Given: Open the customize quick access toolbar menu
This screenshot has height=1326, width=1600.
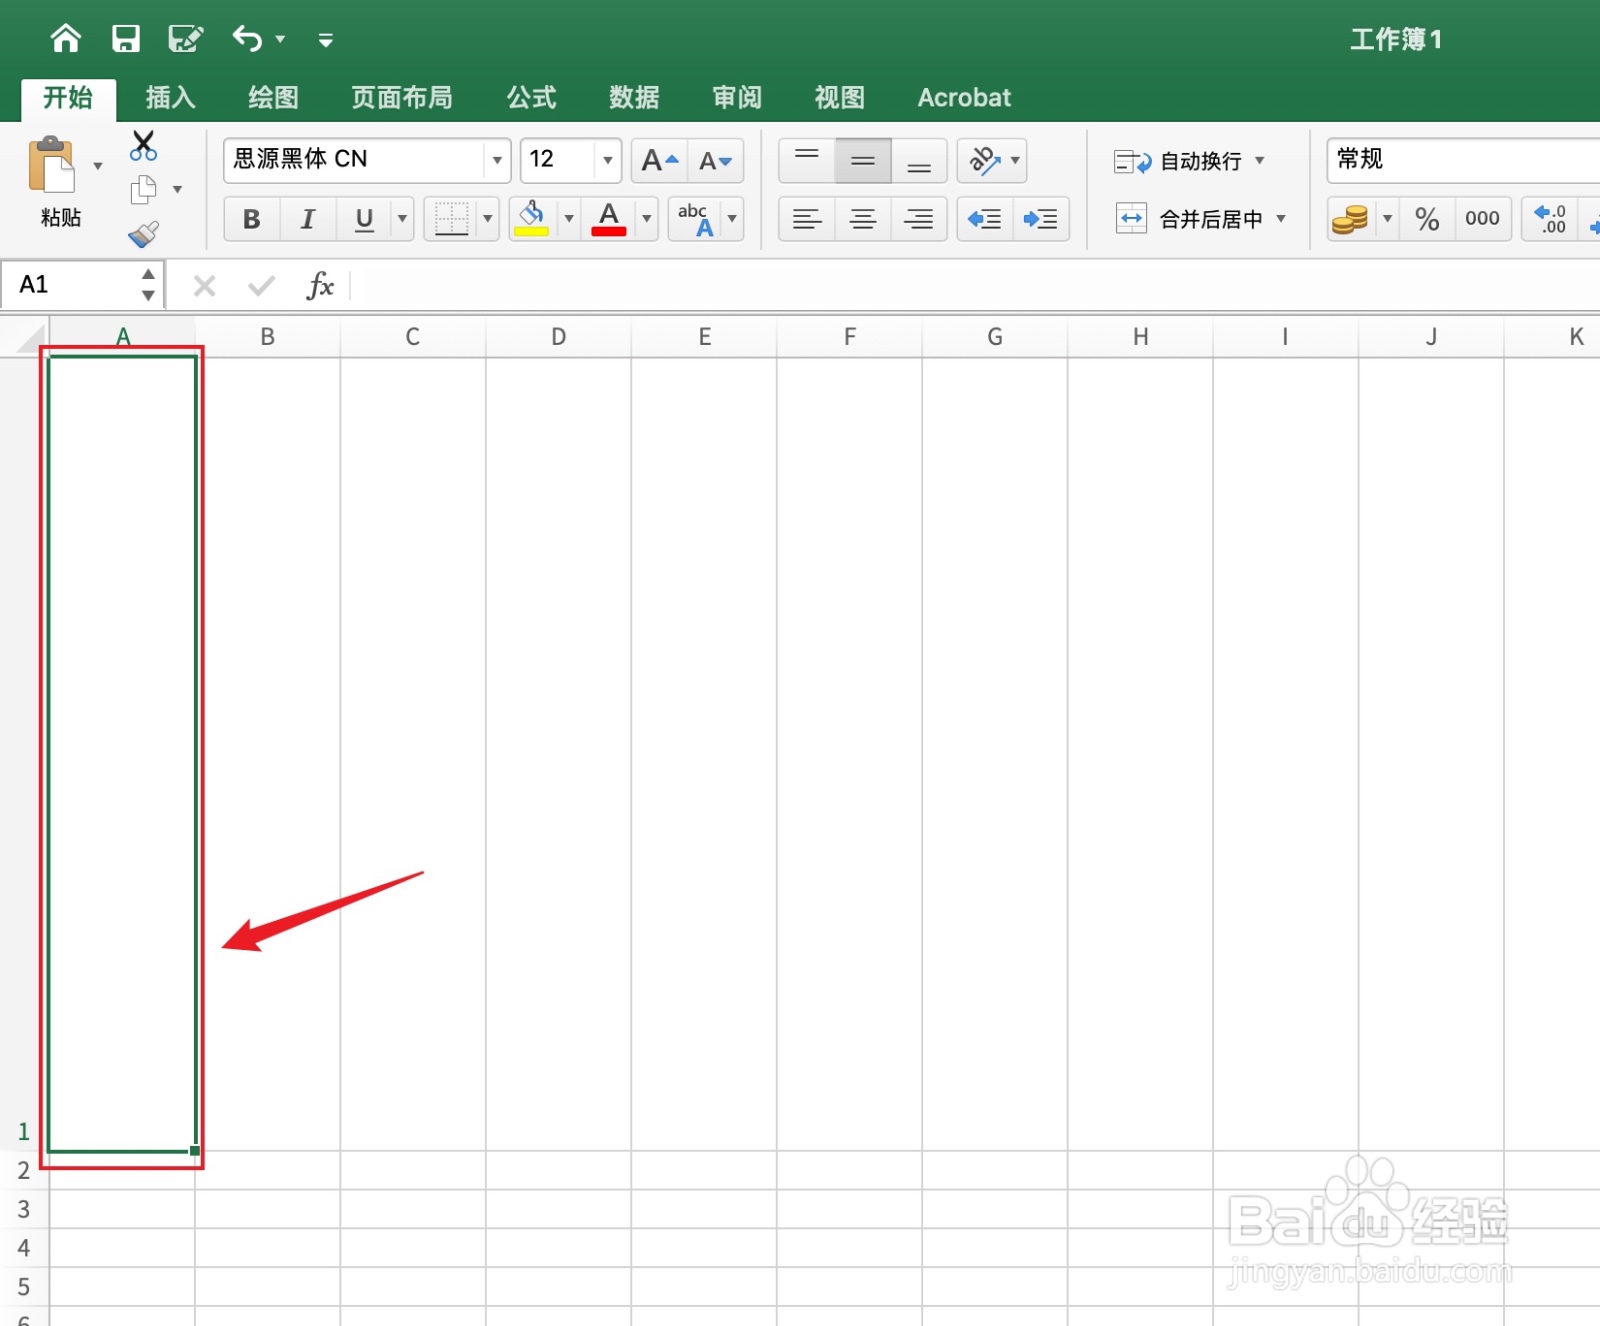Looking at the screenshot, I should coord(326,40).
